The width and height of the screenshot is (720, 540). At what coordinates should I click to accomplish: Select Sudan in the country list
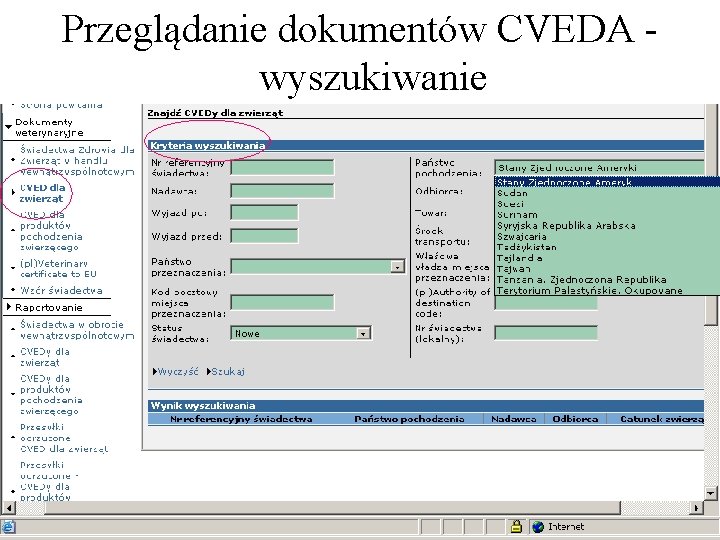[608, 193]
